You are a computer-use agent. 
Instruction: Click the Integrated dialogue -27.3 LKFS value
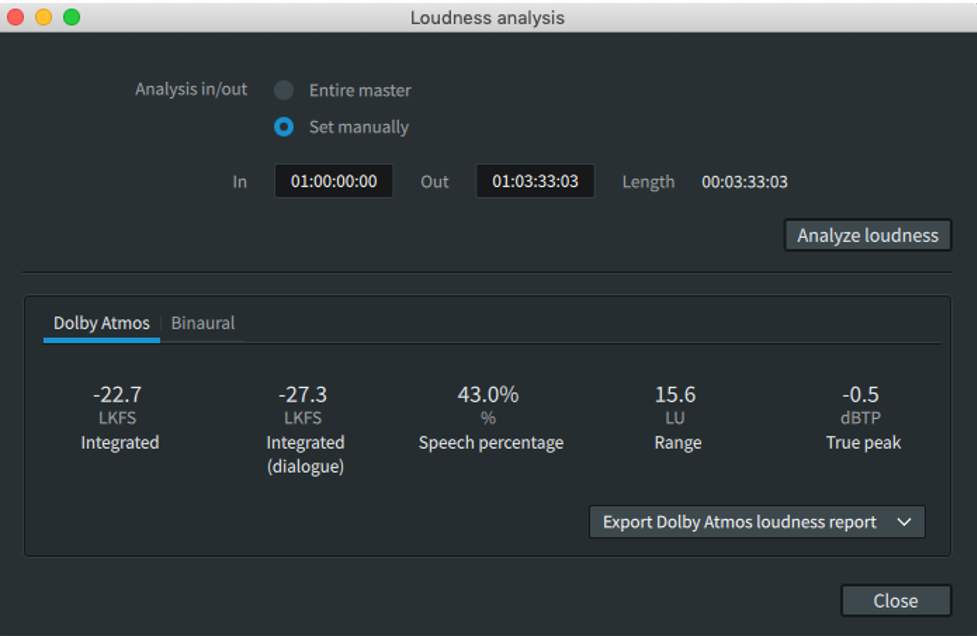coord(304,395)
